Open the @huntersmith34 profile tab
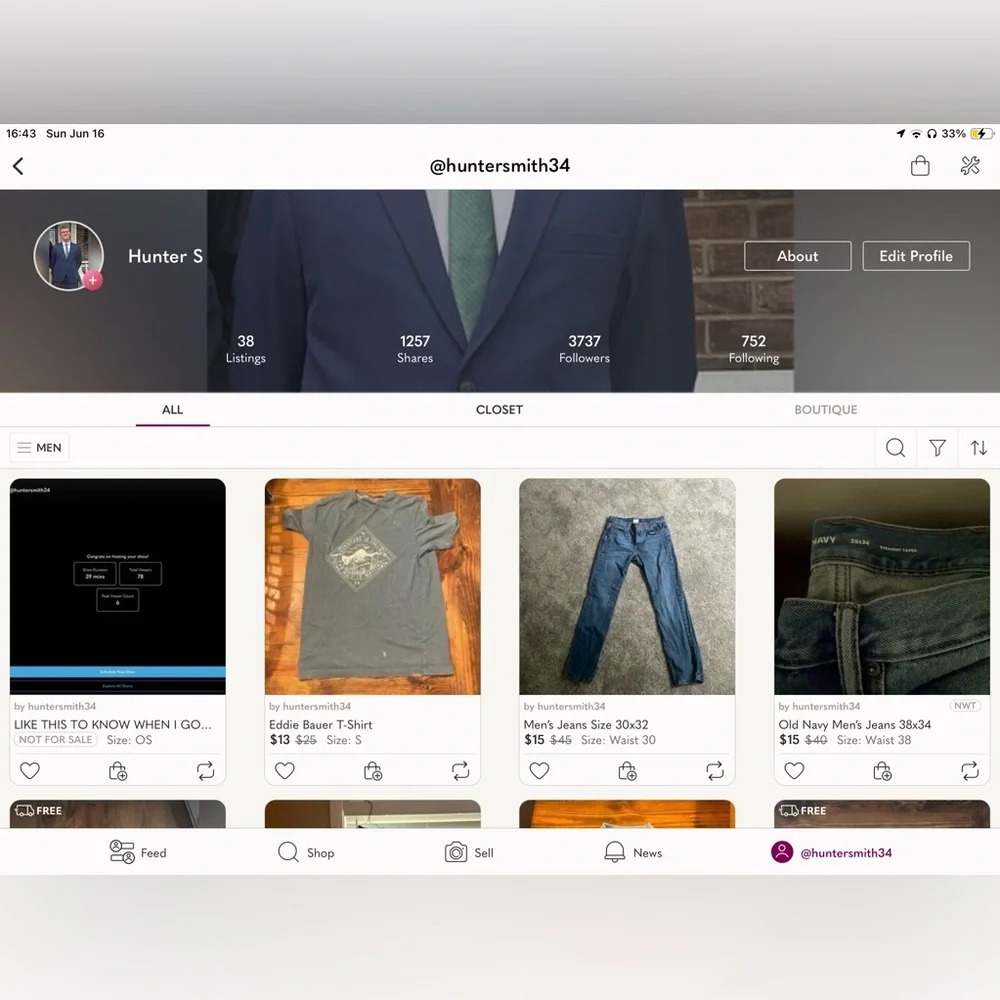The width and height of the screenshot is (1000, 1000). tap(831, 852)
